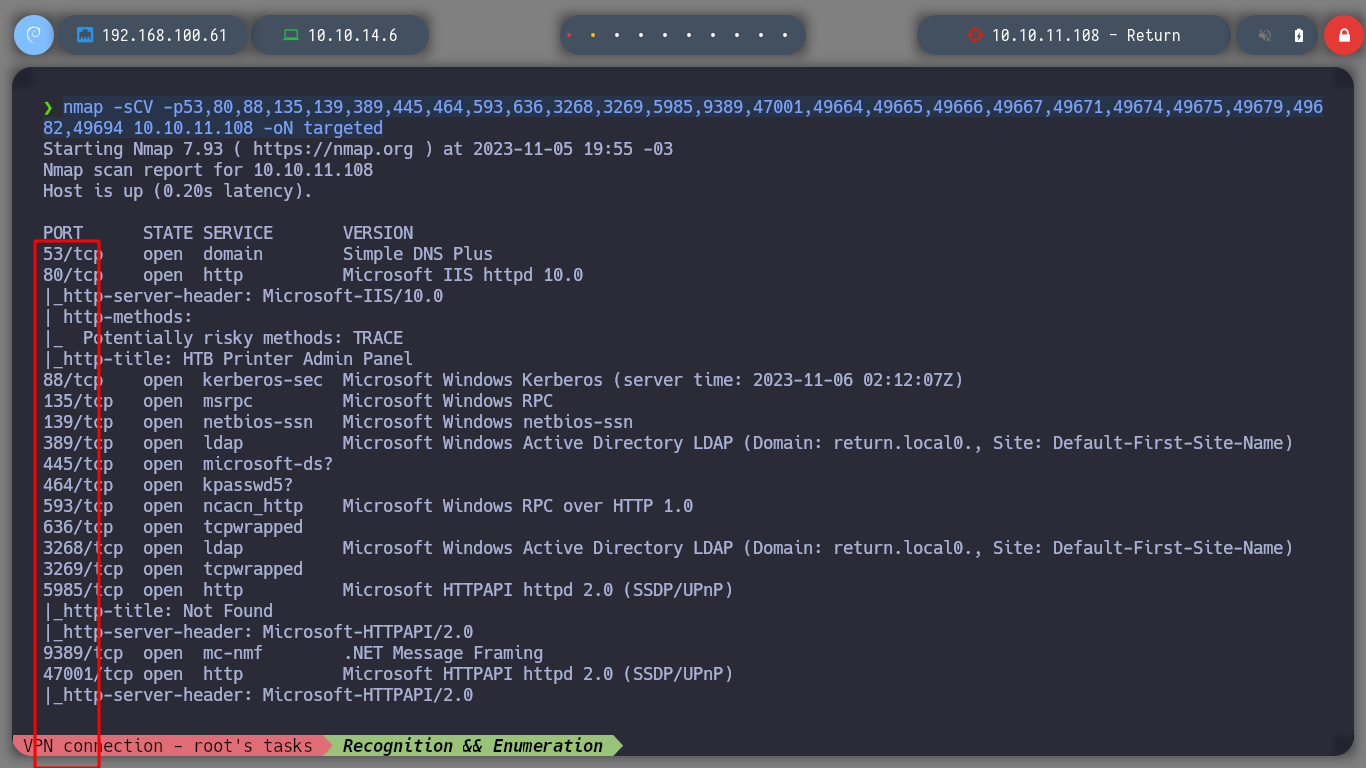
Task: Click 'Potentially risky methods: TRACE' line
Action: [243, 338]
